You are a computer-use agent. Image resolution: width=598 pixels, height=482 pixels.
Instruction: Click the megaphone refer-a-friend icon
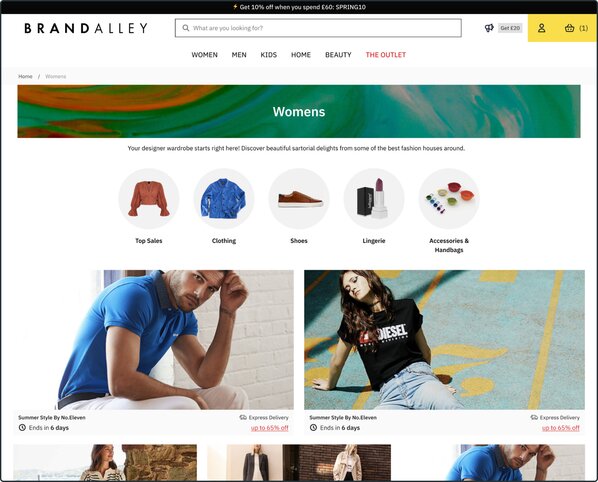(489, 28)
